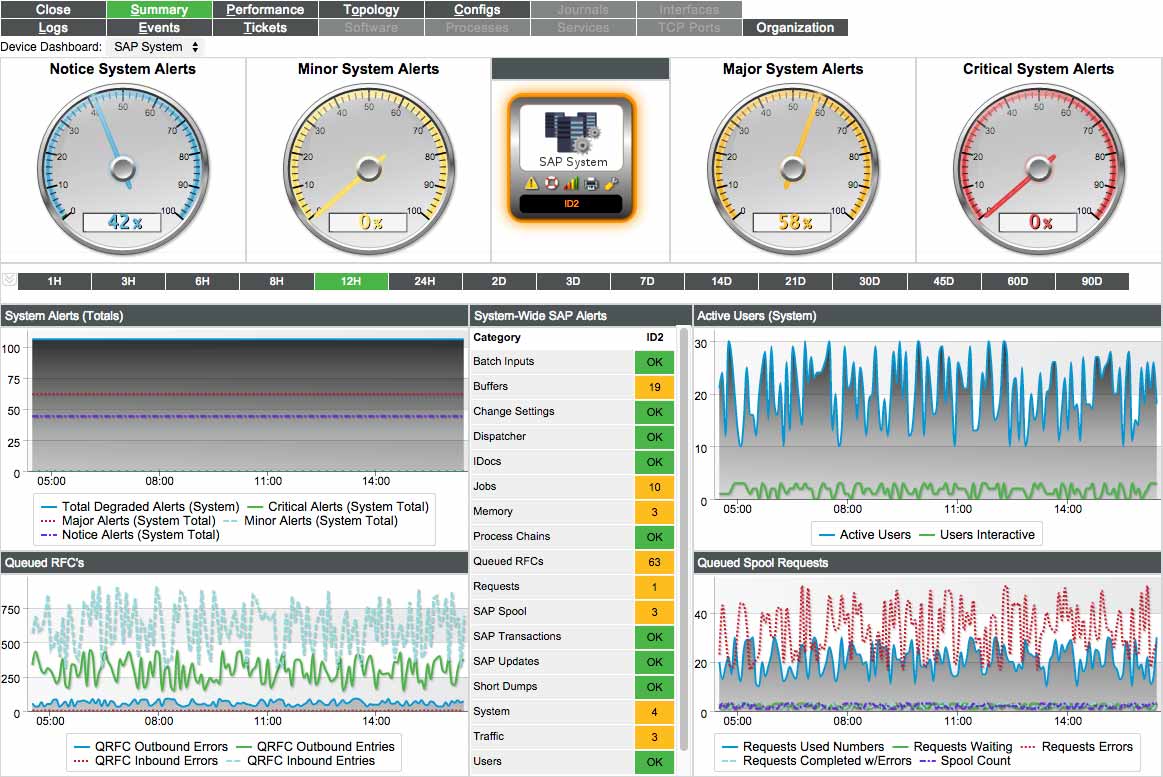The height and width of the screenshot is (777, 1163).
Task: Open the Configs tab
Action: (x=477, y=10)
